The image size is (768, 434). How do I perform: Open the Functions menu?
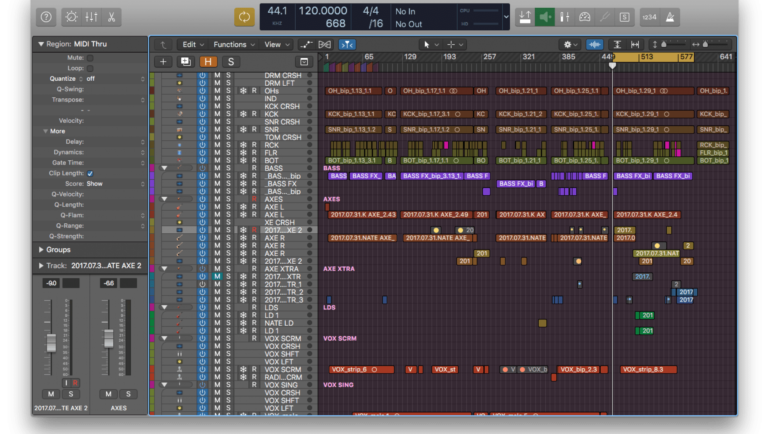(x=234, y=45)
